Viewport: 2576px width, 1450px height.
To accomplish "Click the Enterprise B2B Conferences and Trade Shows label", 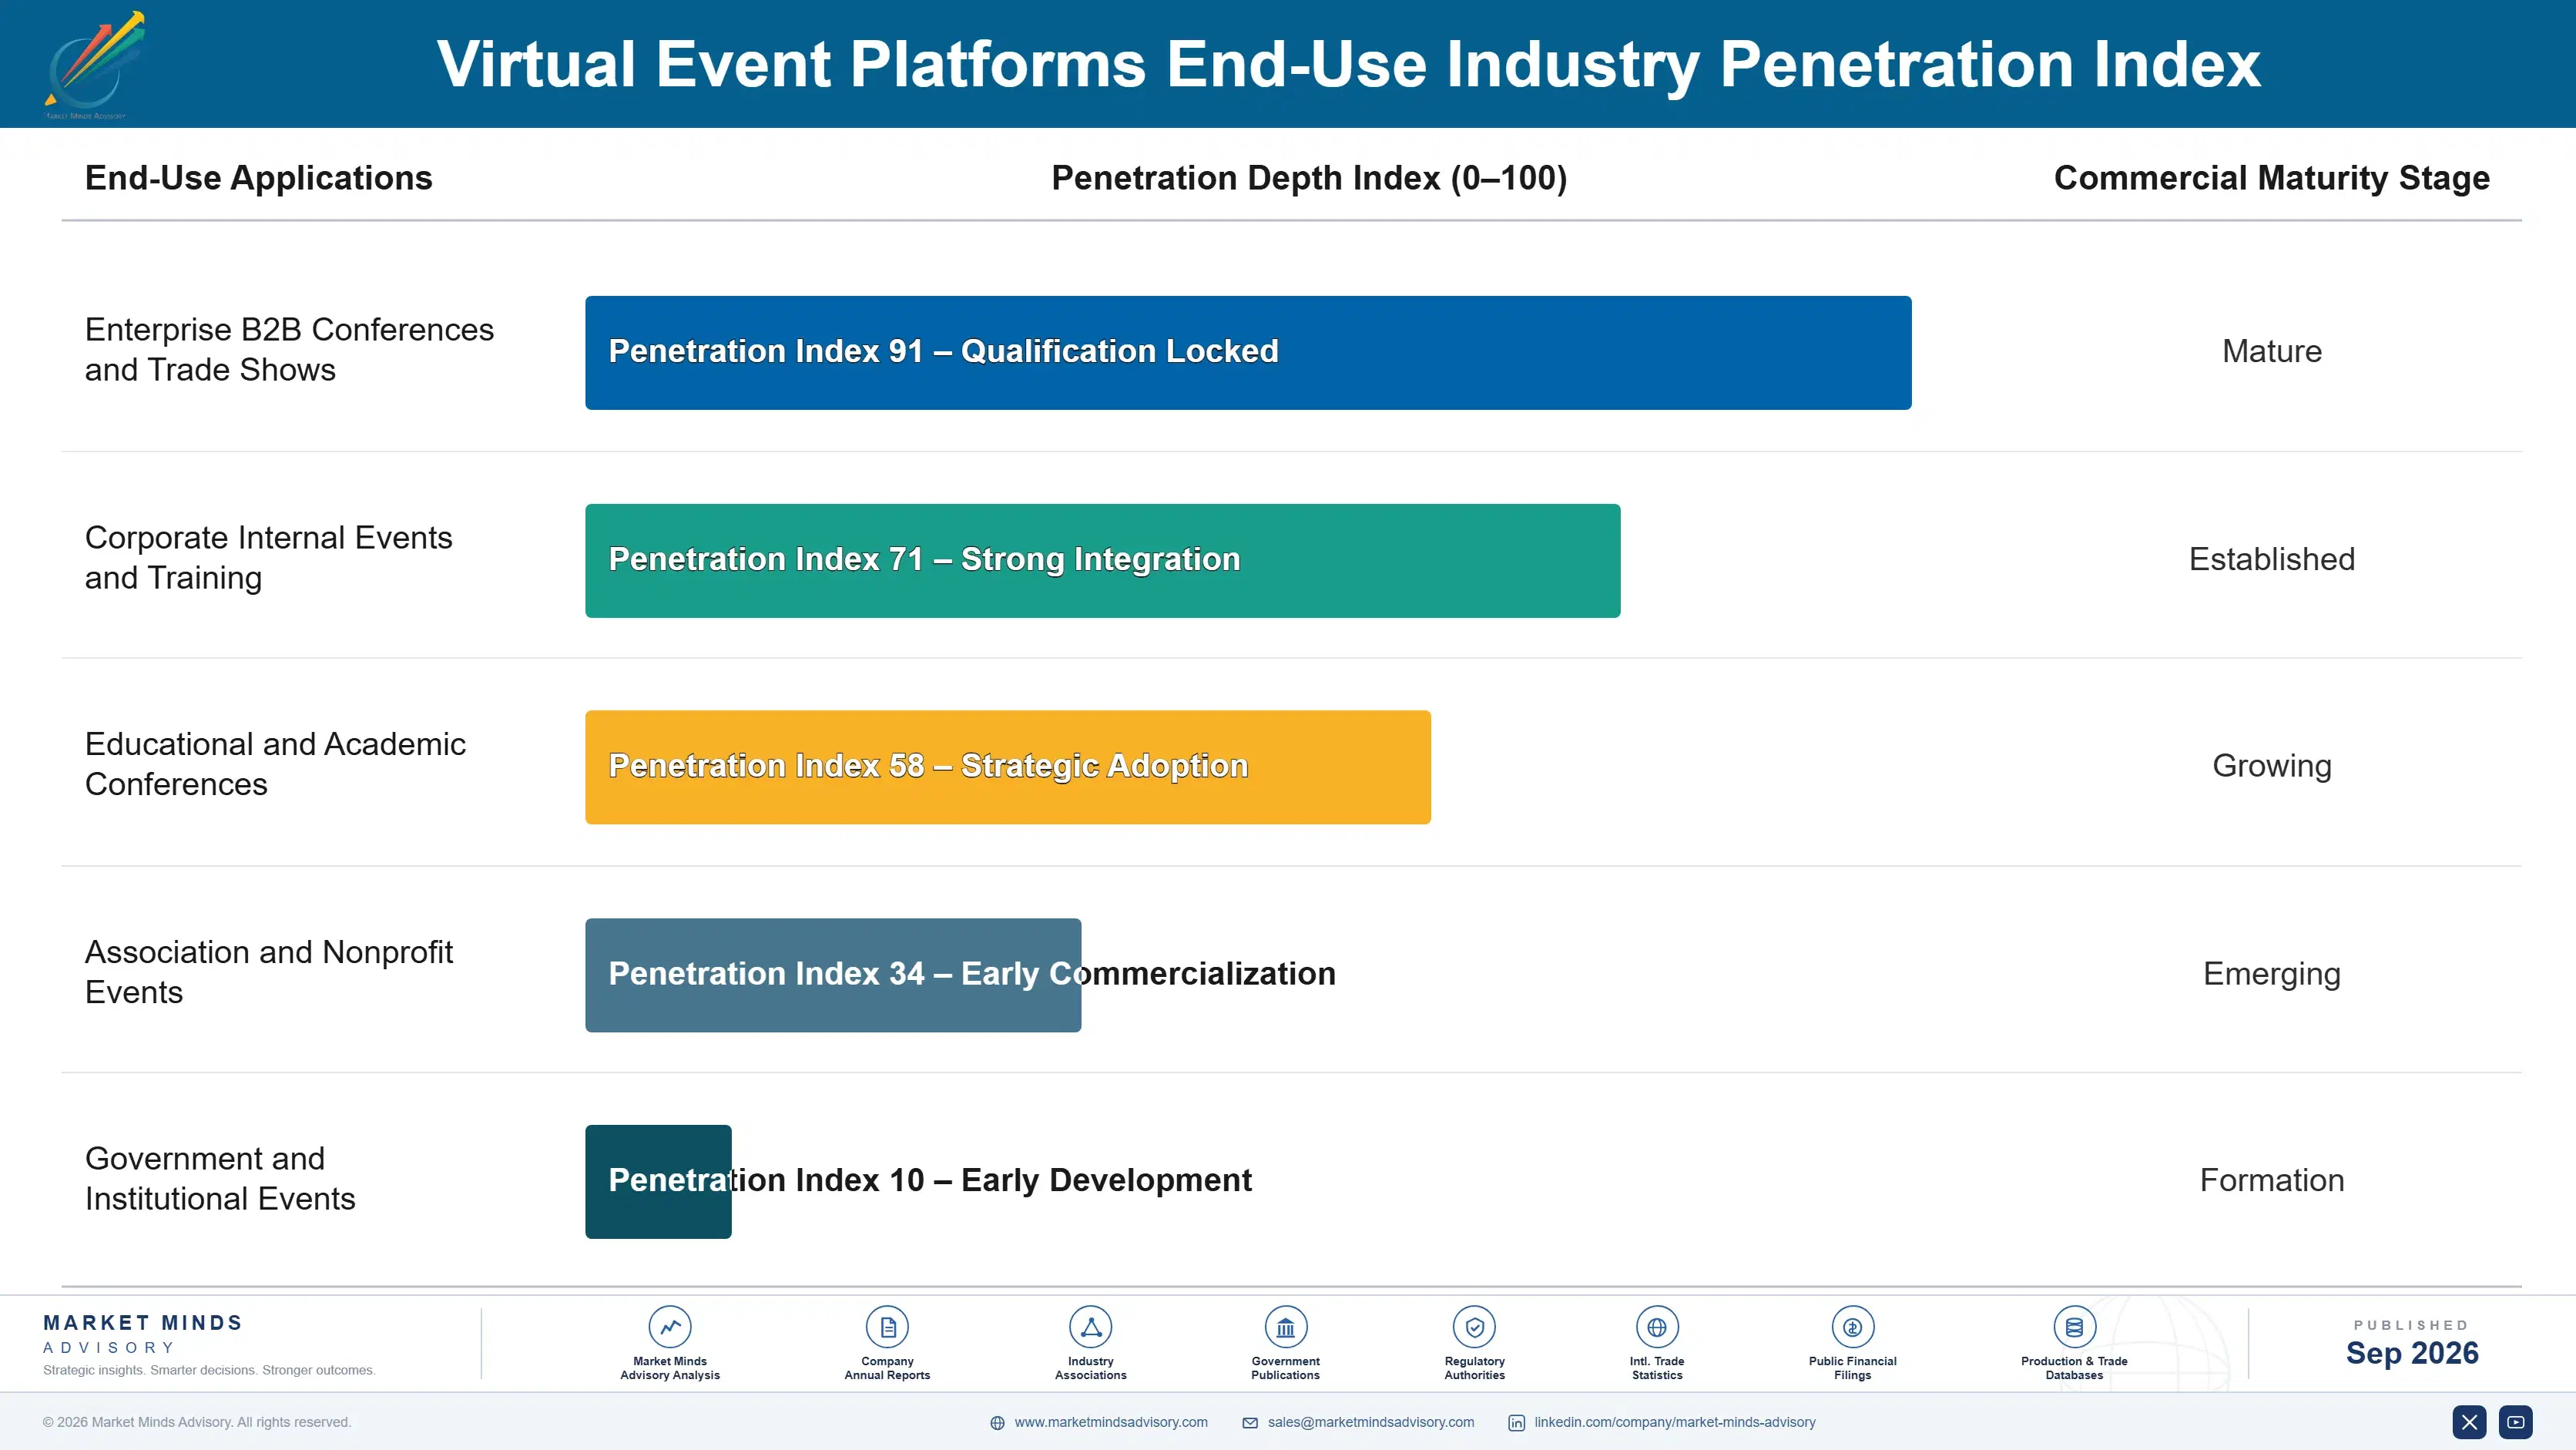I will point(289,350).
